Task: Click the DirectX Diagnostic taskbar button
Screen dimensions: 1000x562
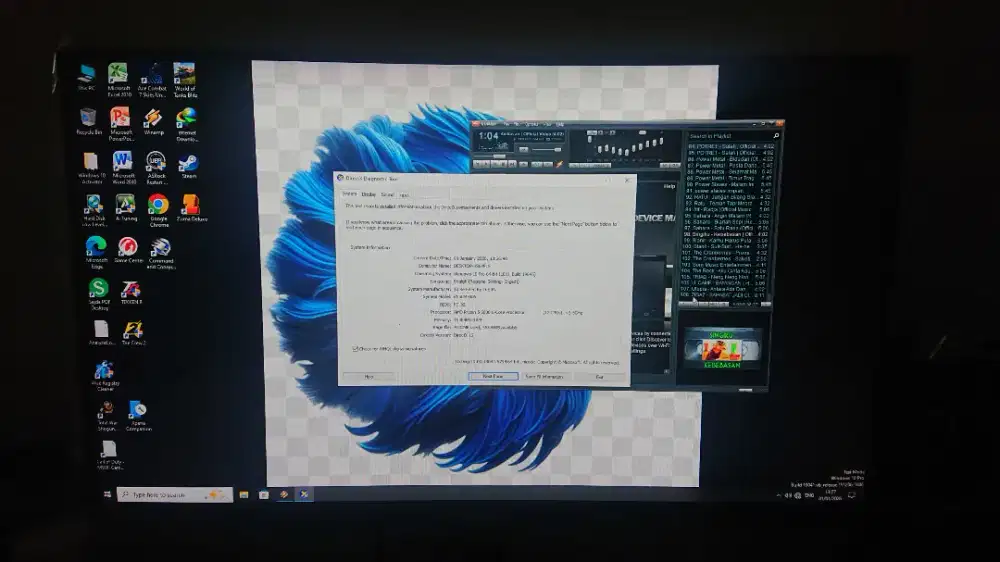Action: (304, 494)
